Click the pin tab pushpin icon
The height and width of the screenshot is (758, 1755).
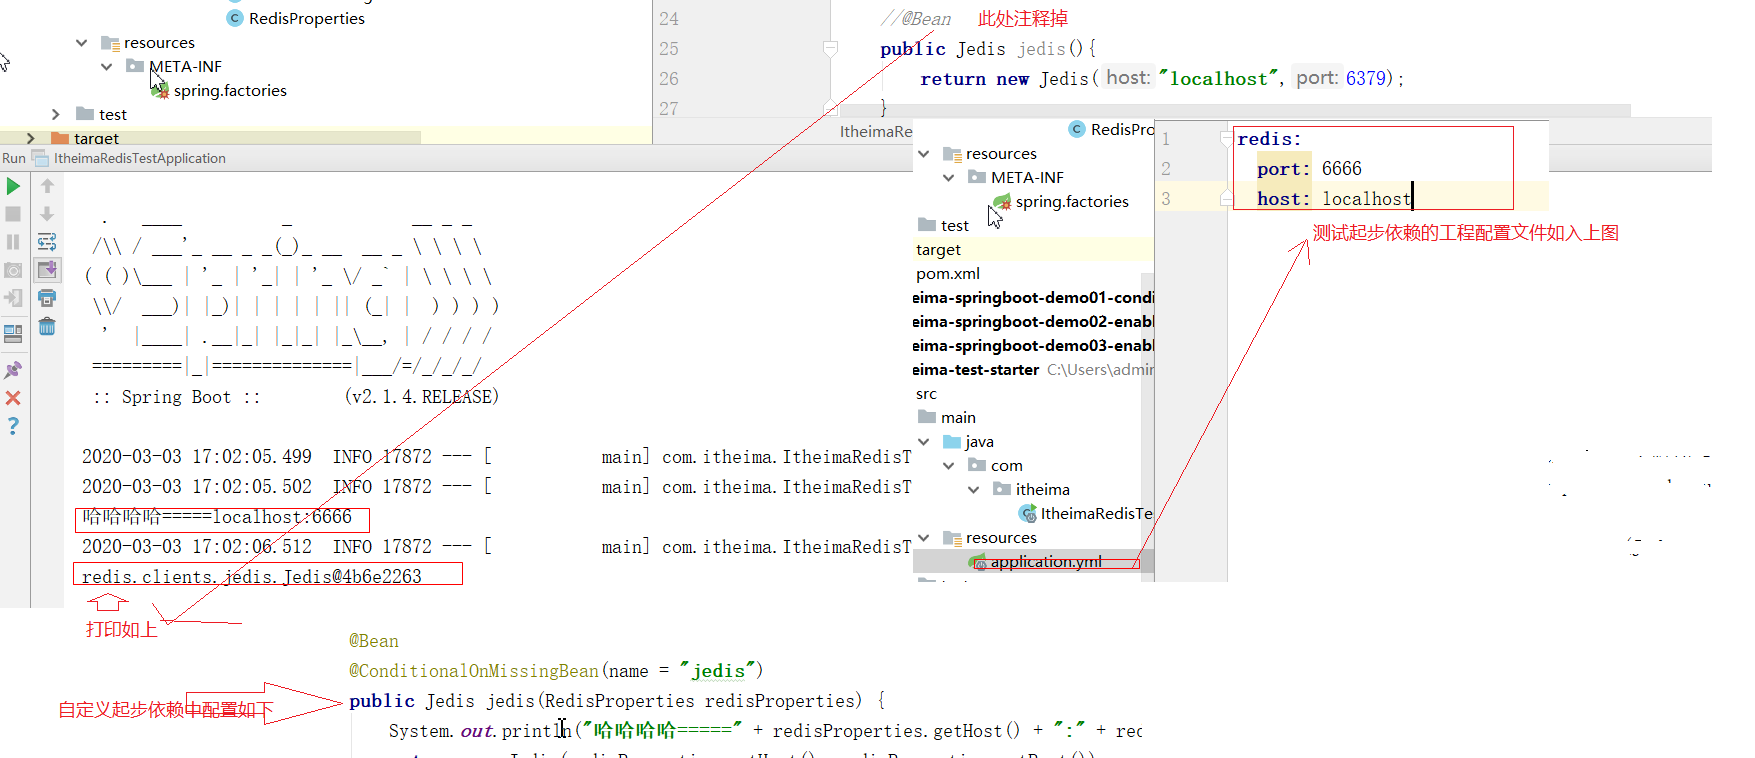coord(13,370)
